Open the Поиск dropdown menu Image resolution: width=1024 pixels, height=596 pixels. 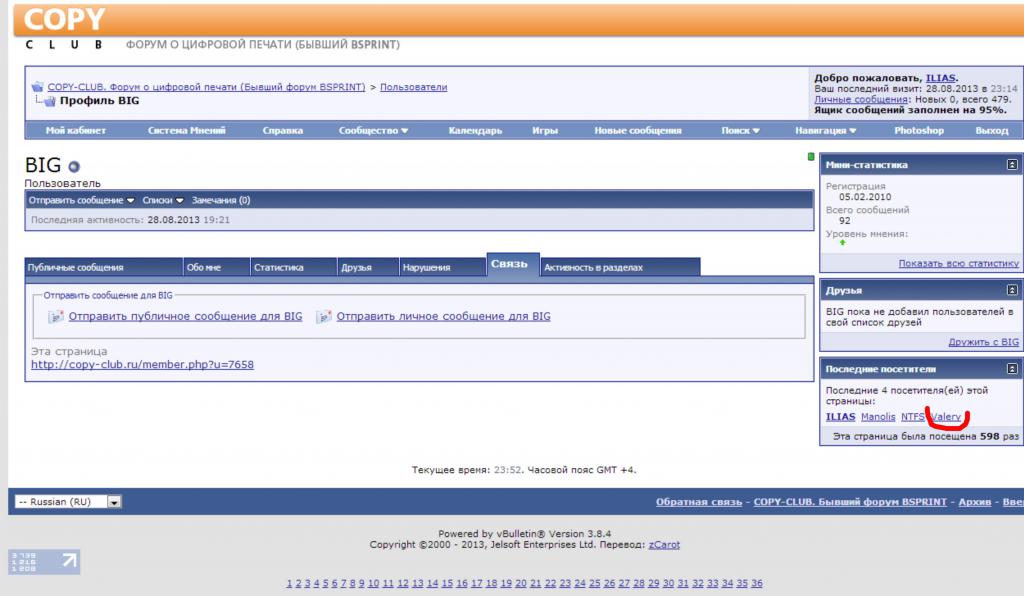tap(740, 130)
